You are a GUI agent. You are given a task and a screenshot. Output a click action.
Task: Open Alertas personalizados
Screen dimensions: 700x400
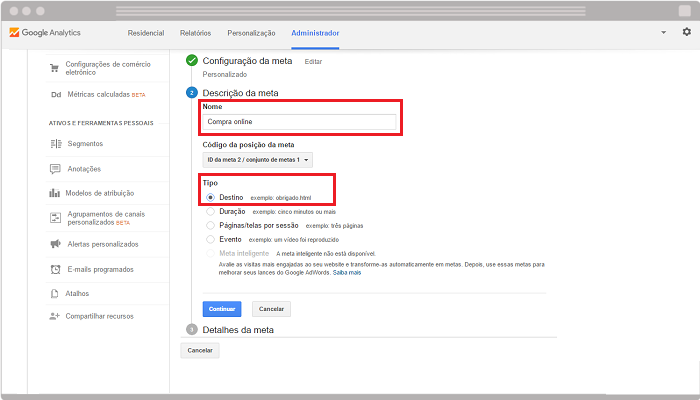(x=103, y=244)
